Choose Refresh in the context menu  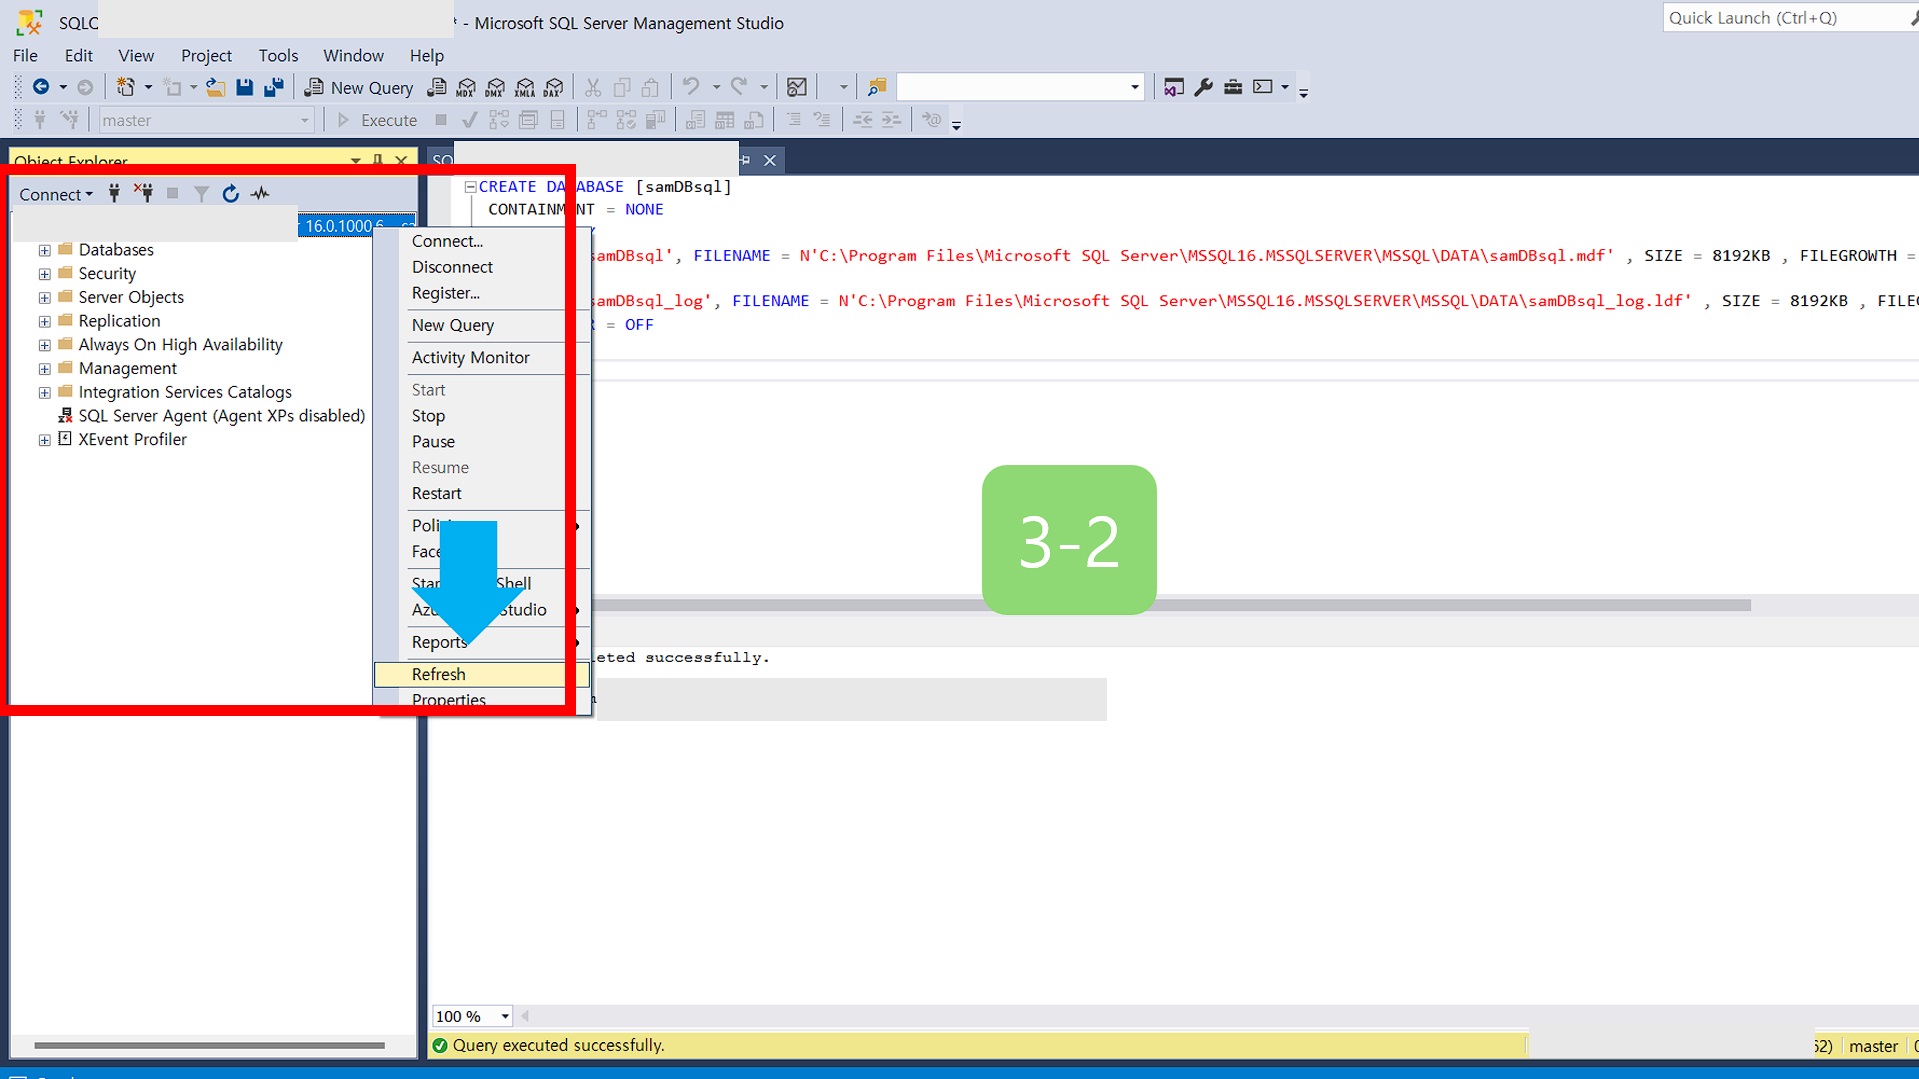[482, 674]
